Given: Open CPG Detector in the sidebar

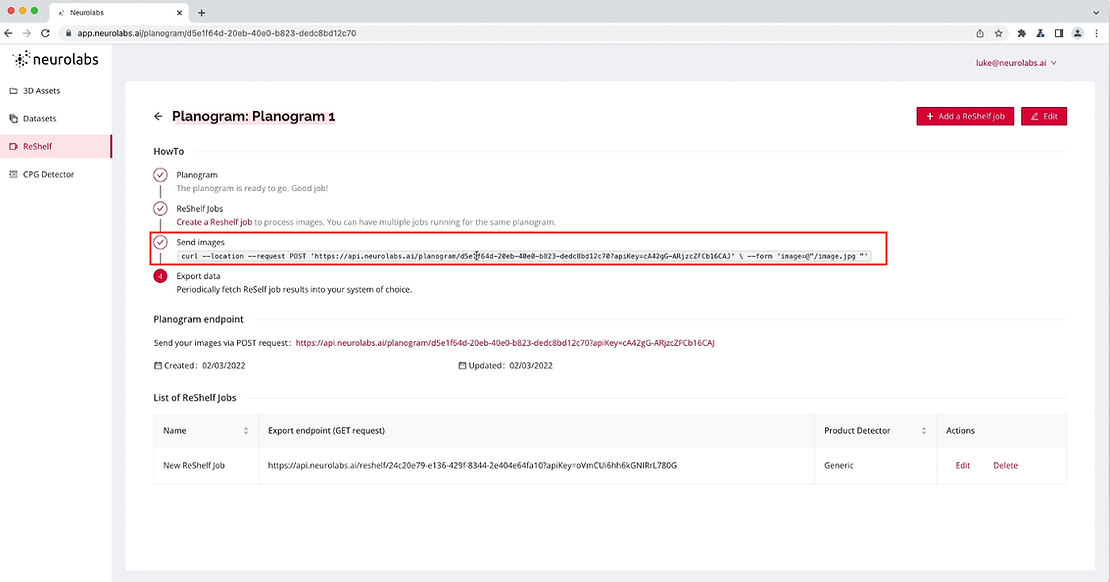Looking at the screenshot, I should click(x=55, y=174).
